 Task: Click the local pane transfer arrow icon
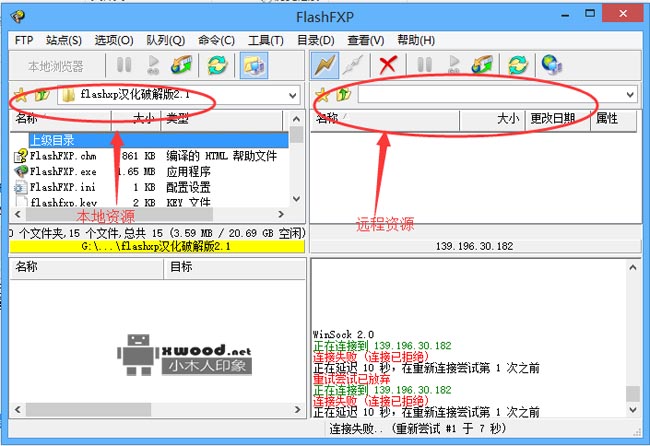click(x=182, y=65)
